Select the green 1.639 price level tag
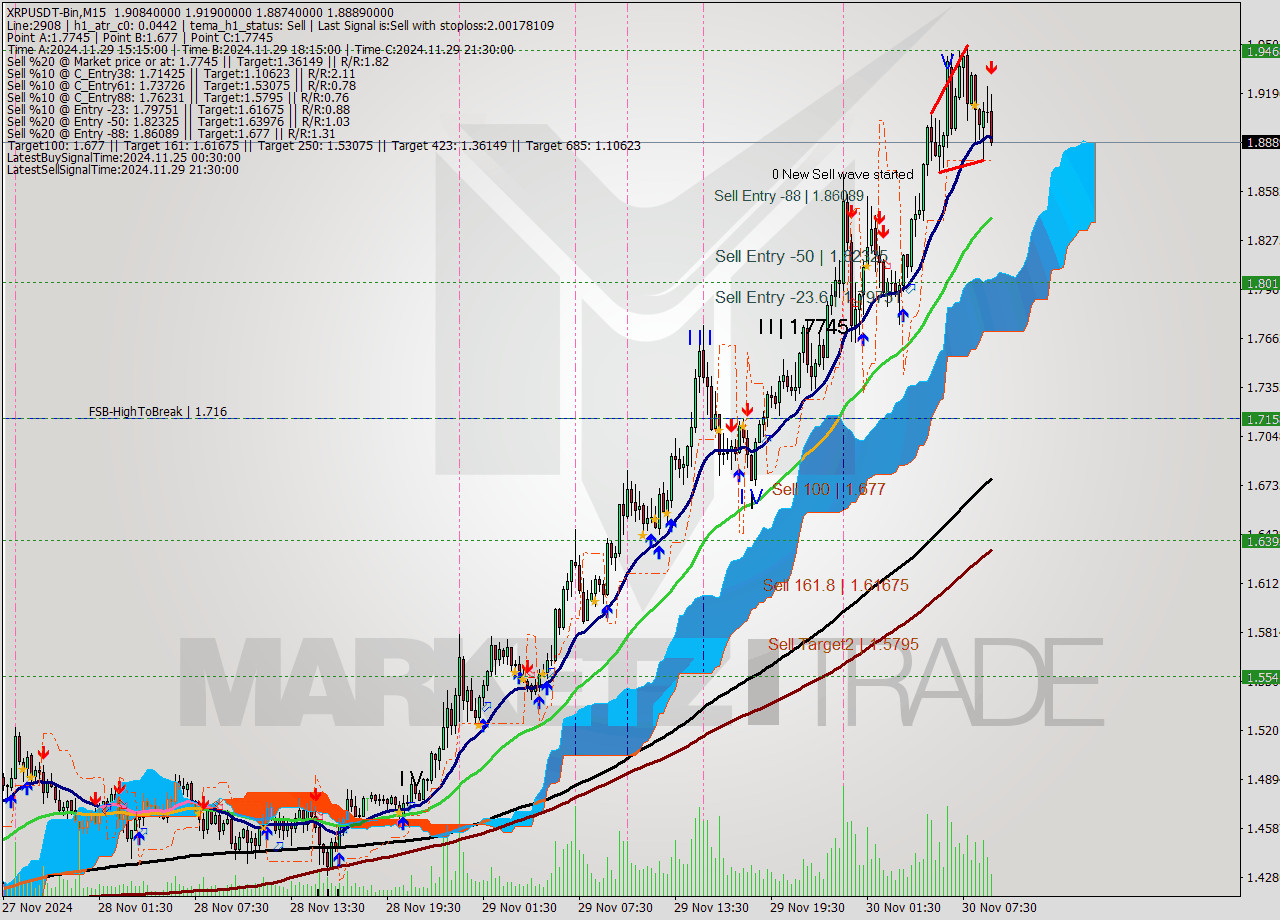Screen dimensions: 1280x920 tap(1260, 540)
